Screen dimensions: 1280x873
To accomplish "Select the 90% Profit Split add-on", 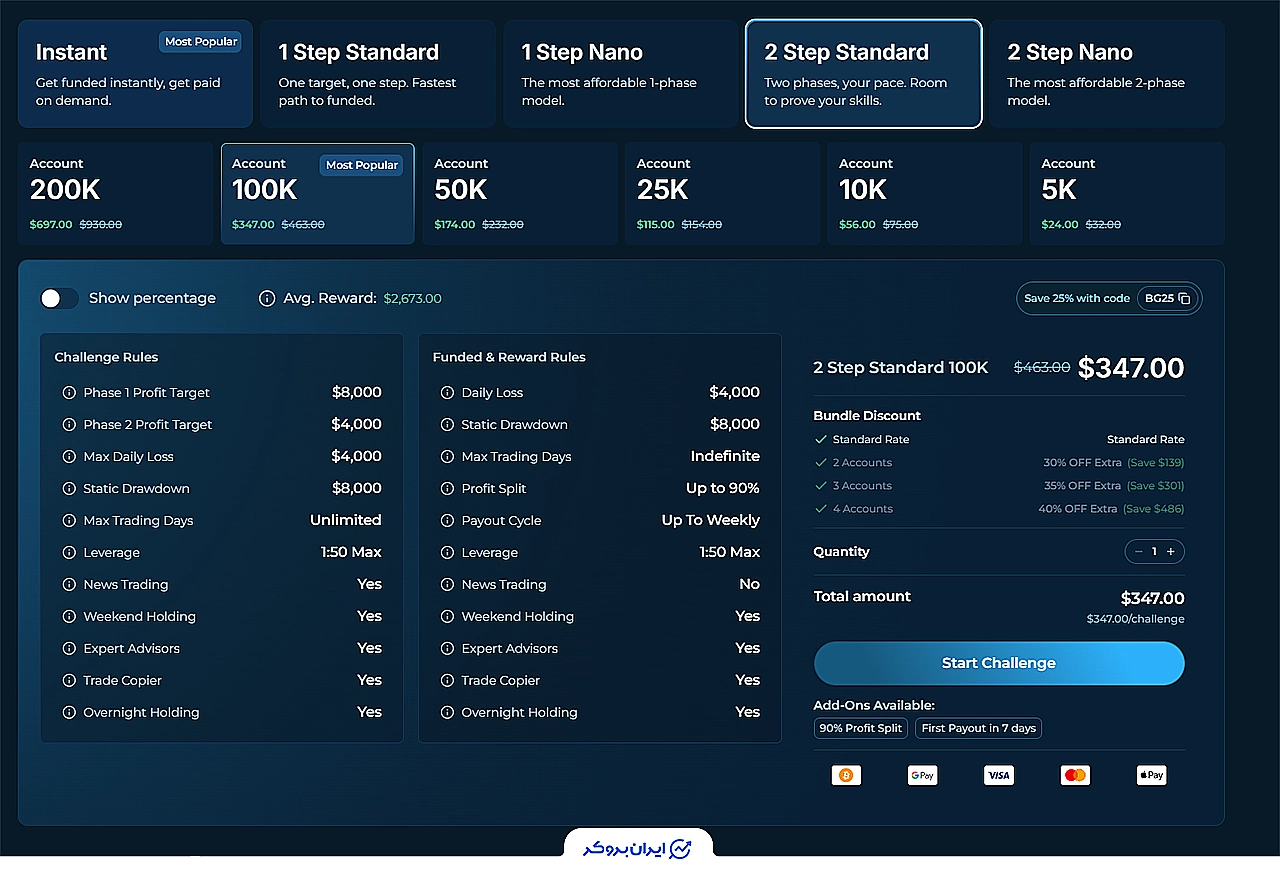I will point(861,728).
